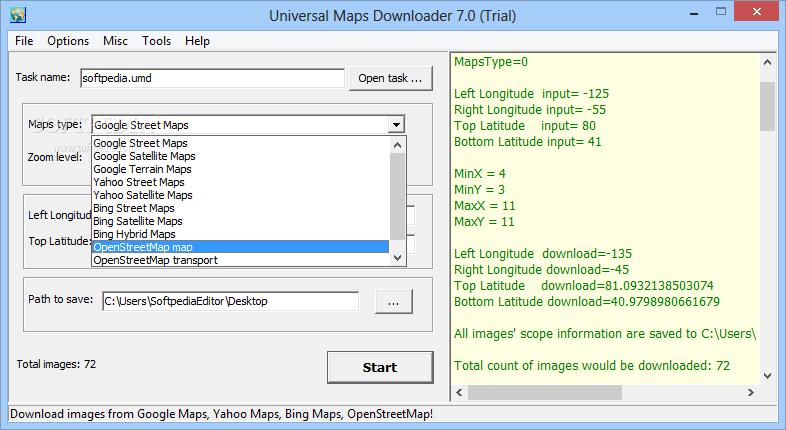This screenshot has width=786, height=430.
Task: Open the Help menu
Action: [x=197, y=41]
